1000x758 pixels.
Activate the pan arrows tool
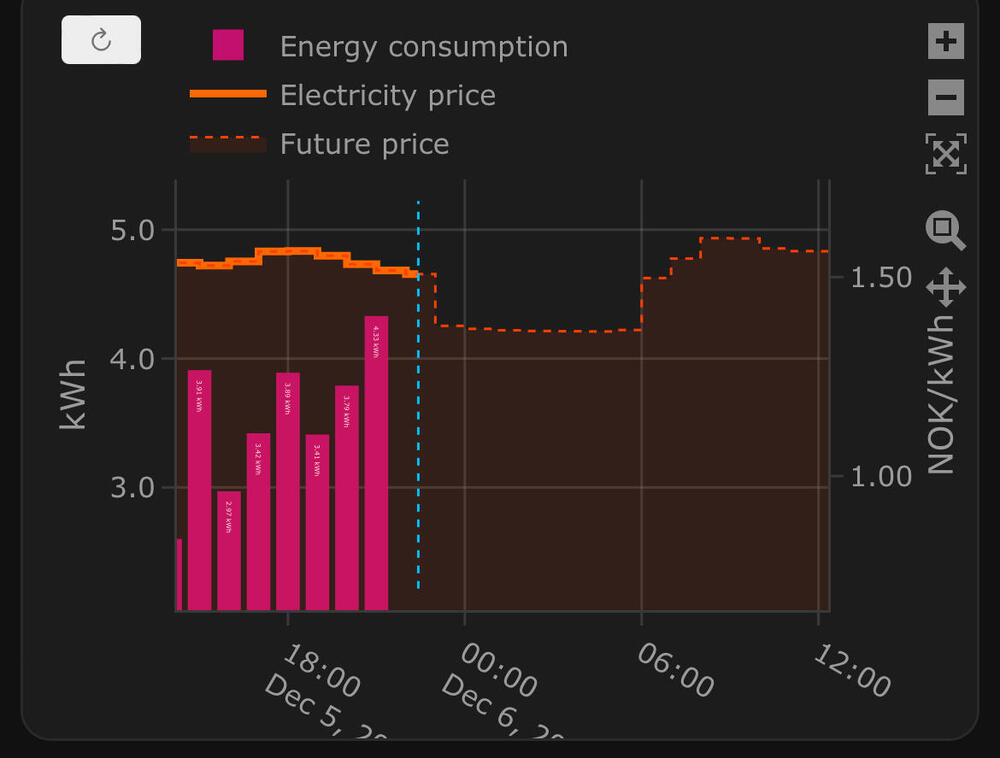pyautogui.click(x=946, y=287)
